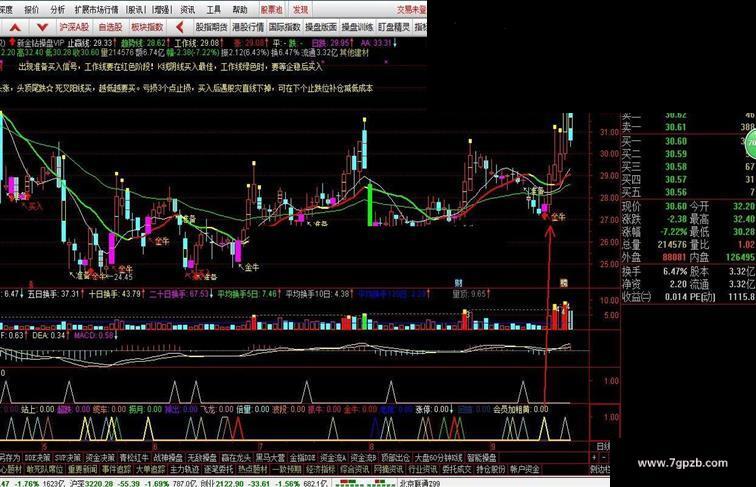Screen dimensions: 756x487
Task: Click the 创业 index value 2122.90 in status bar
Action: [230, 483]
